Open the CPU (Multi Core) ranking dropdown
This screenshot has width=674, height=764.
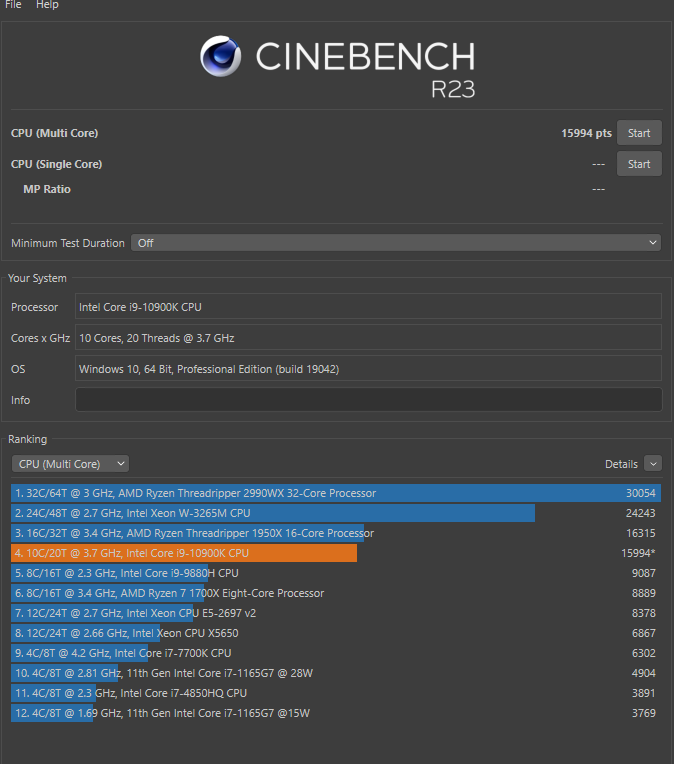pos(70,464)
